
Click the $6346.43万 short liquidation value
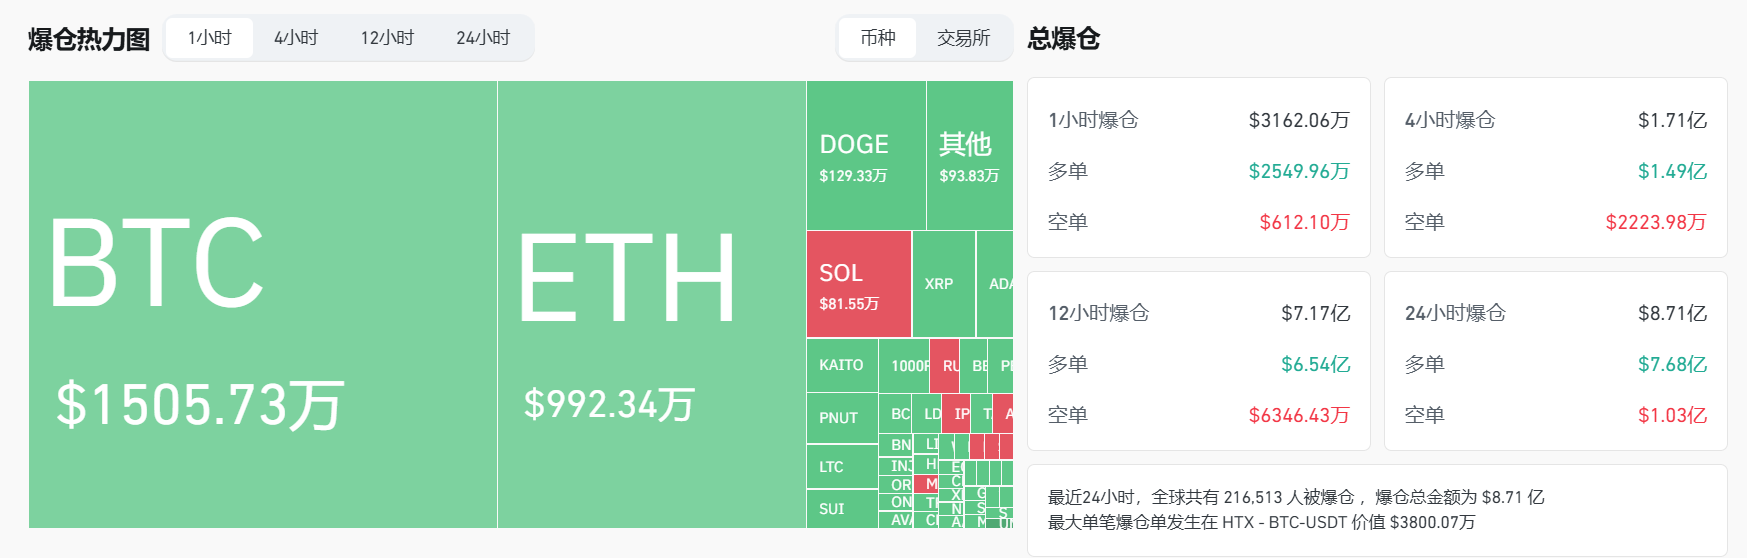point(1299,415)
